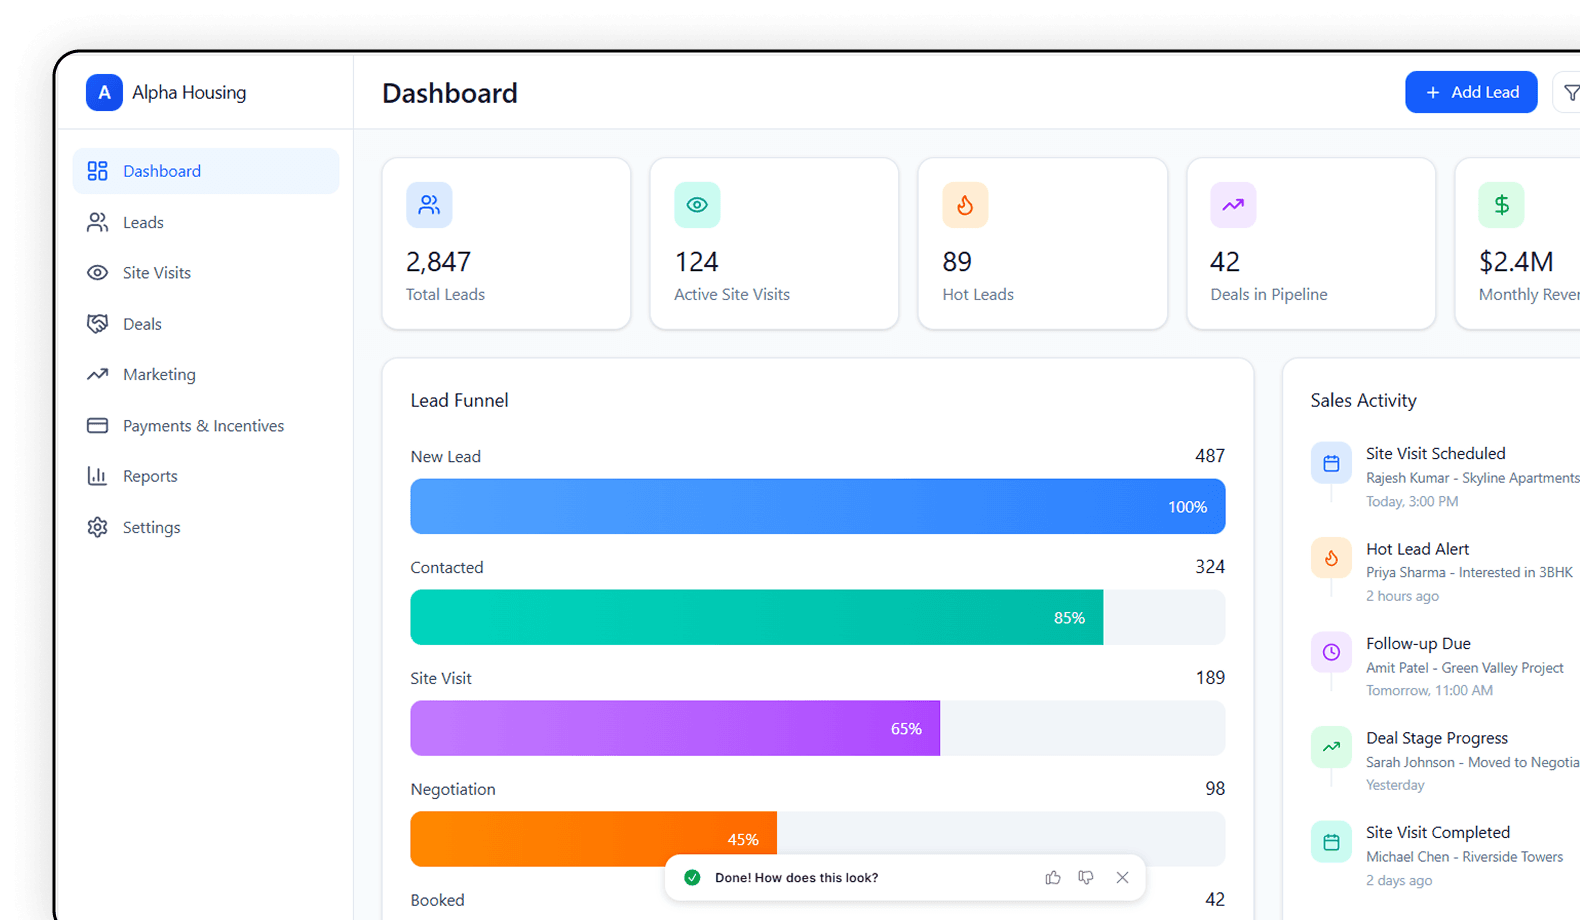This screenshot has width=1580, height=920.
Task: Click the Active Site Visits eye icon
Action: coord(697,205)
